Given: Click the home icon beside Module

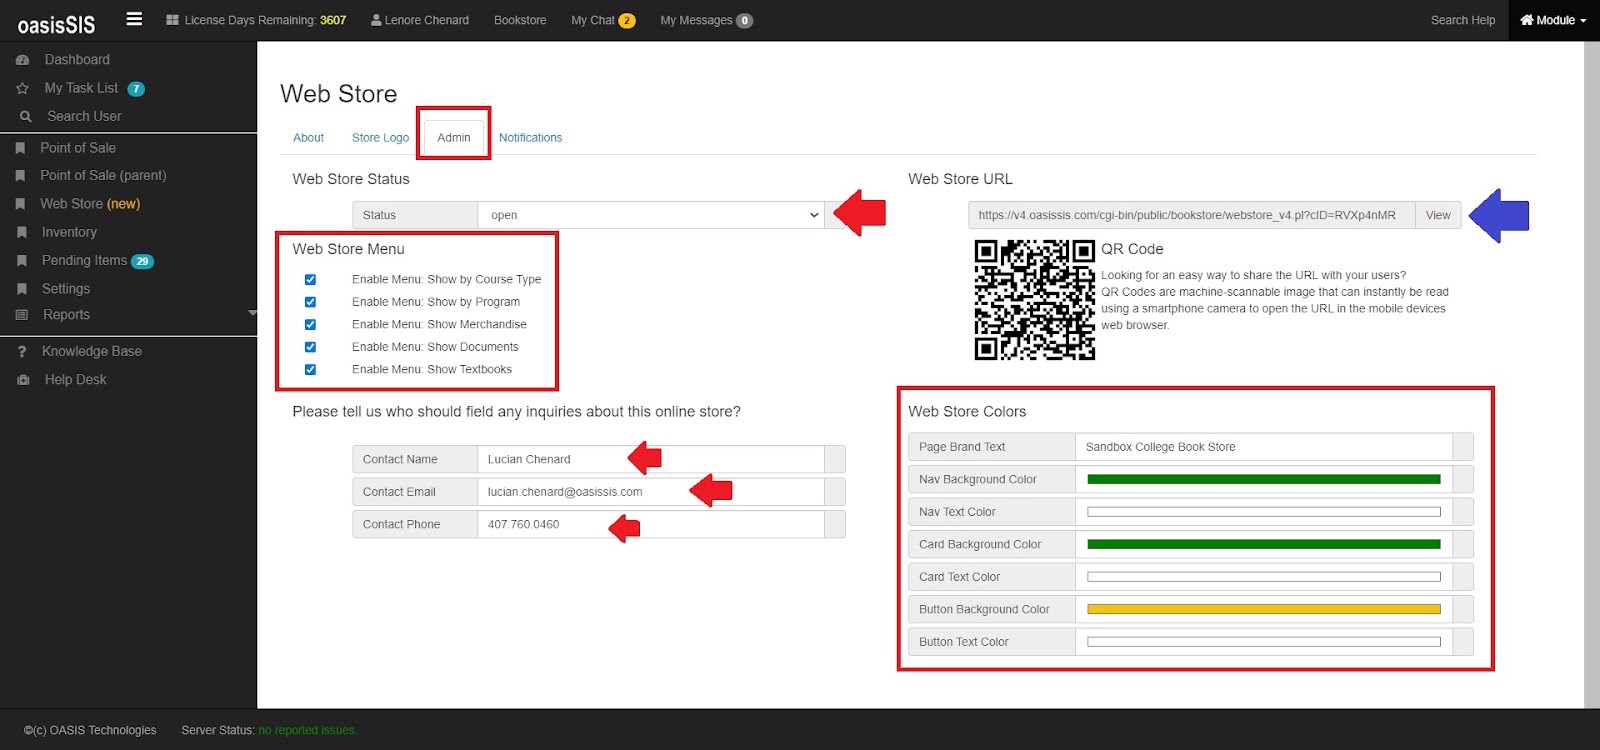Looking at the screenshot, I should point(1527,20).
